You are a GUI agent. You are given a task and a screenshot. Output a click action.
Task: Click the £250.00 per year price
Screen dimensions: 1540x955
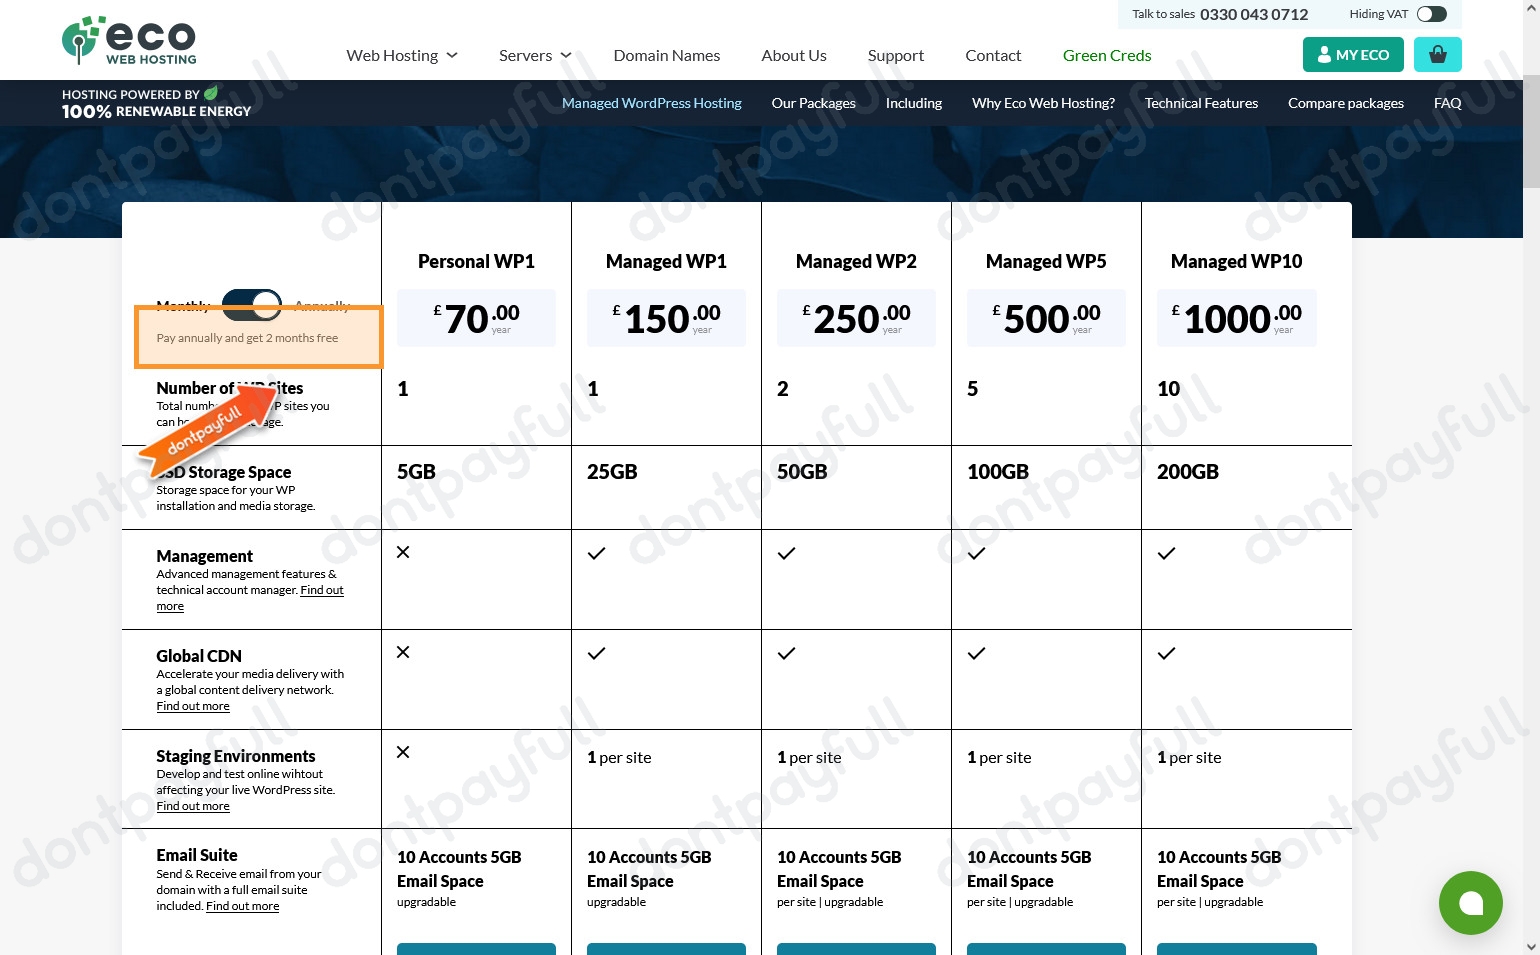click(856, 318)
